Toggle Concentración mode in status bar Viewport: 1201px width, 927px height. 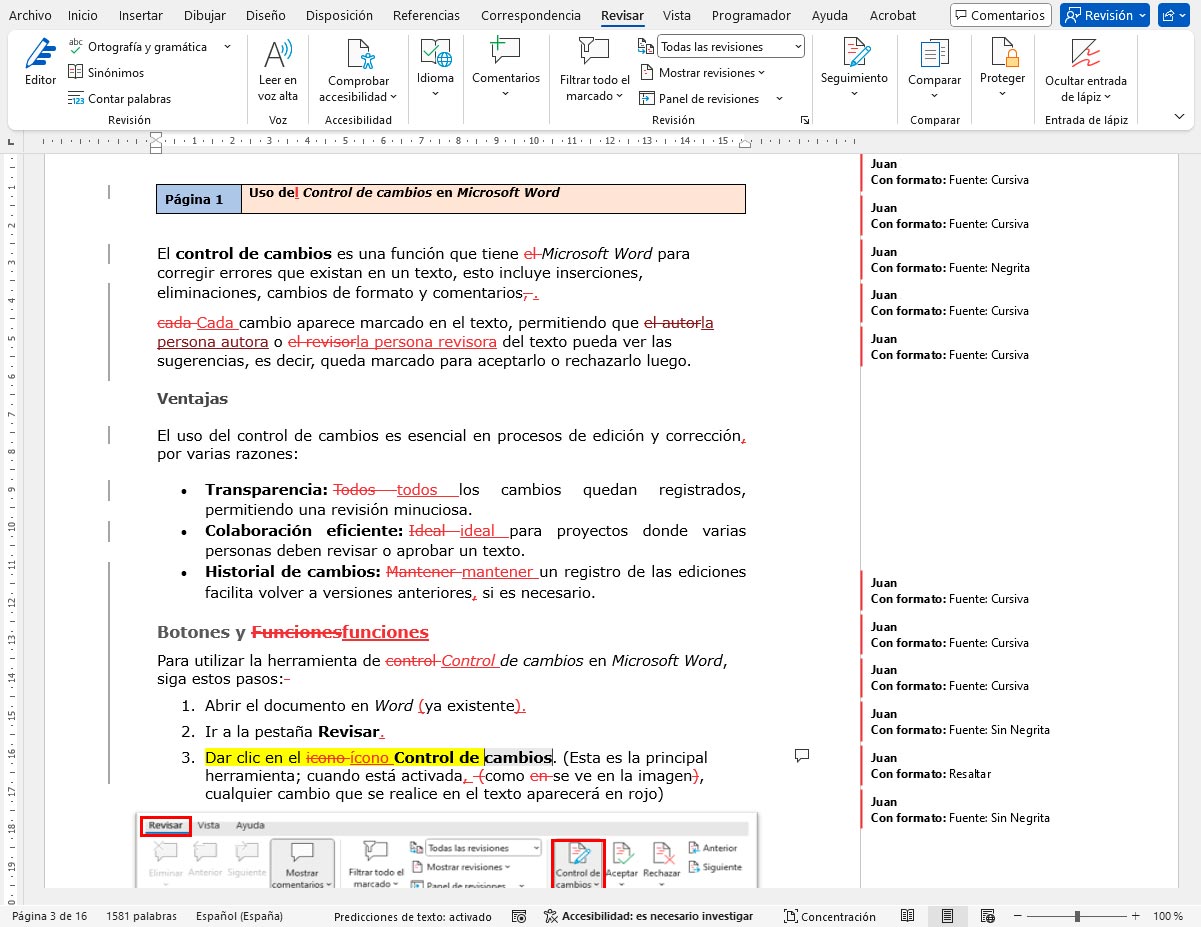829,916
